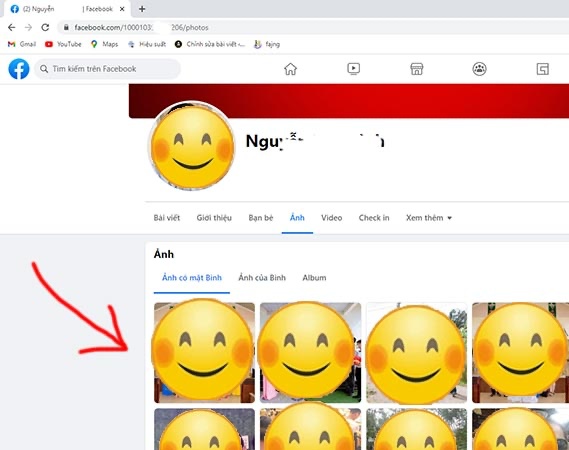Open the Gmail bookmark
This screenshot has width=569, height=450.
(x=22, y=44)
